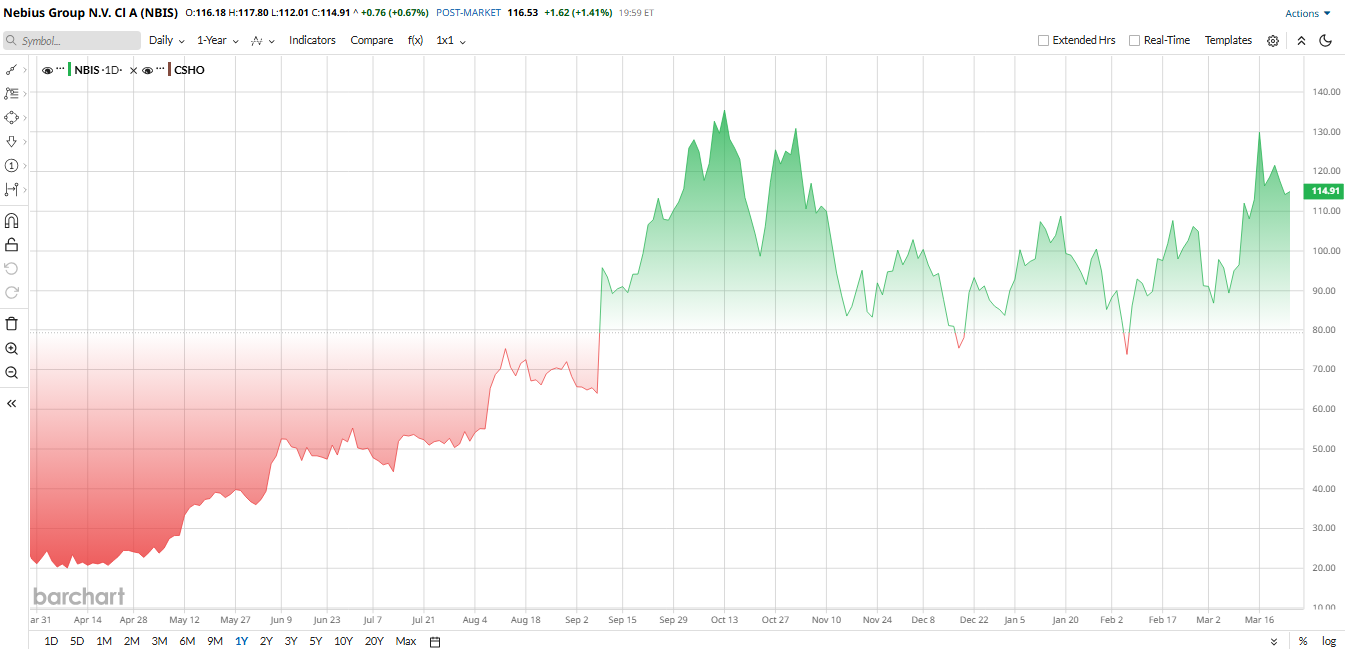Click the undo arrow icon
The height and width of the screenshot is (649, 1345).
click(12, 268)
